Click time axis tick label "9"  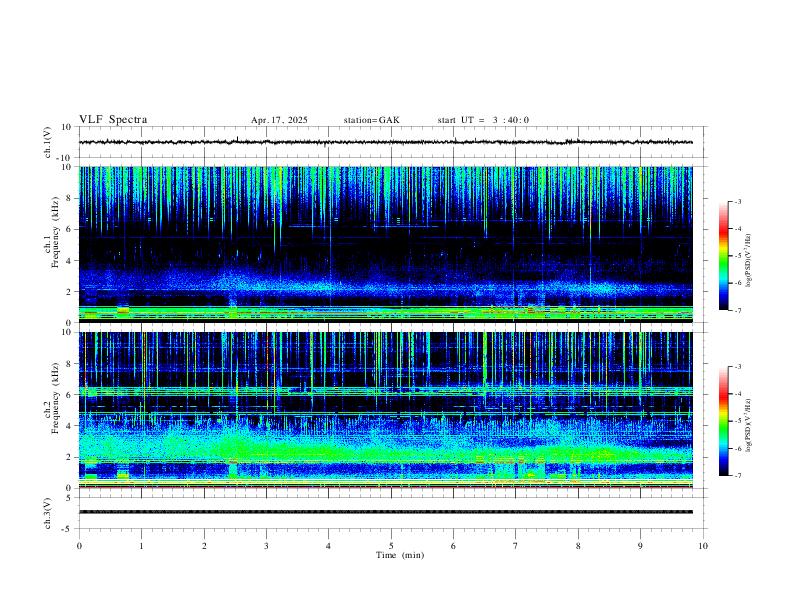coord(640,546)
